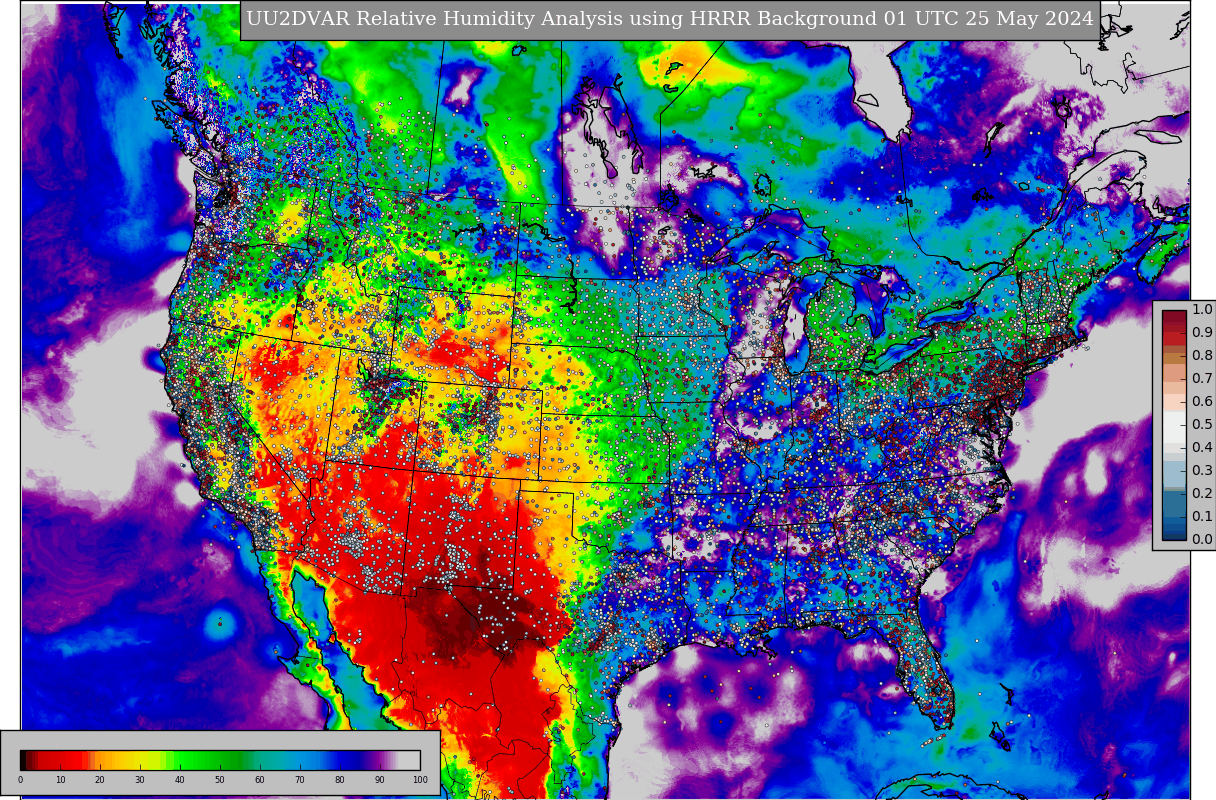Click the UU2DVAR Relative Humidity Analysis title
Image resolution: width=1216 pixels, height=800 pixels.
(670, 19)
